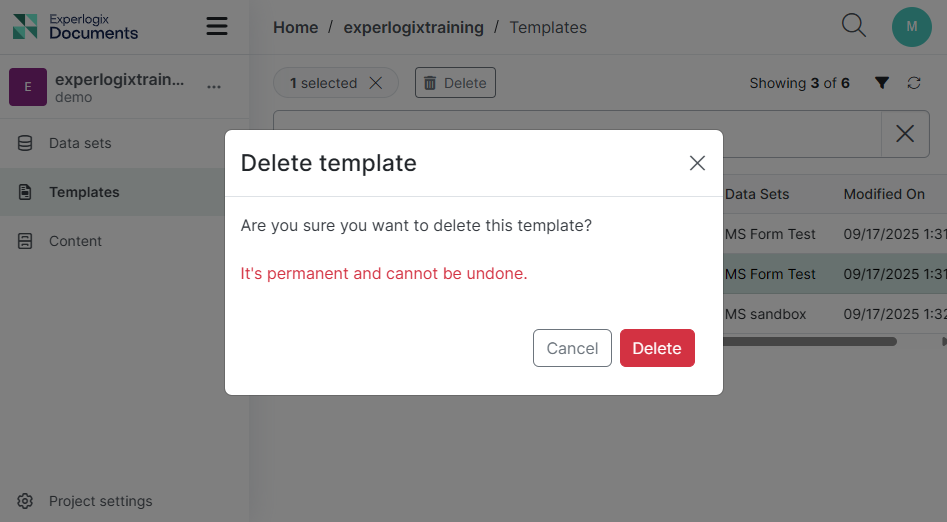Screen dimensions: 947x522
Task: Click the filter funnel icon
Action: (x=882, y=83)
